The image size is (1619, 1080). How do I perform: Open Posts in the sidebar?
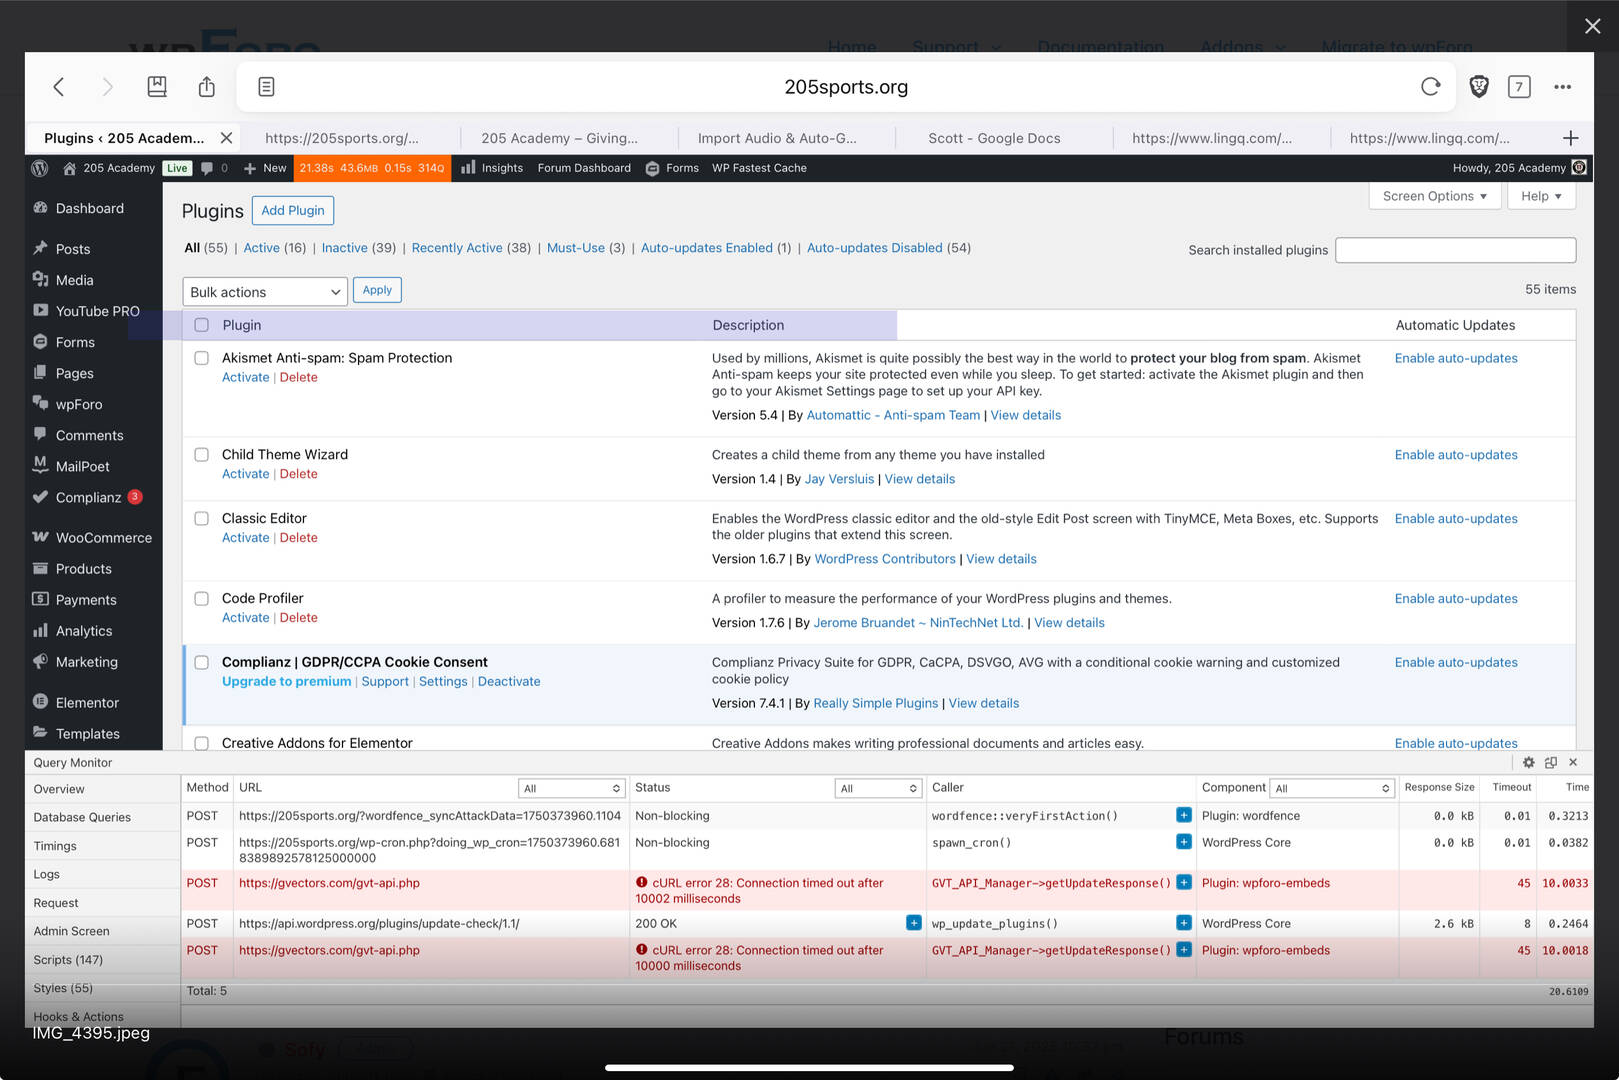tap(73, 249)
